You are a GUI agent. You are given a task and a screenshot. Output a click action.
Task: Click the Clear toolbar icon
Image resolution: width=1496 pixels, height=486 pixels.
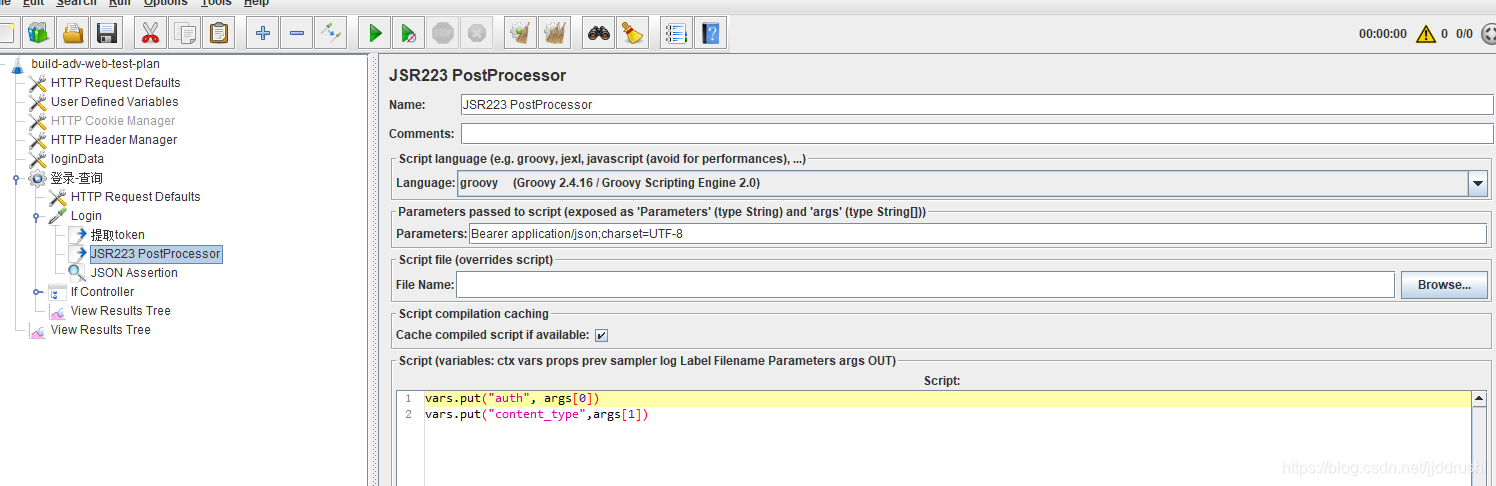coord(520,33)
